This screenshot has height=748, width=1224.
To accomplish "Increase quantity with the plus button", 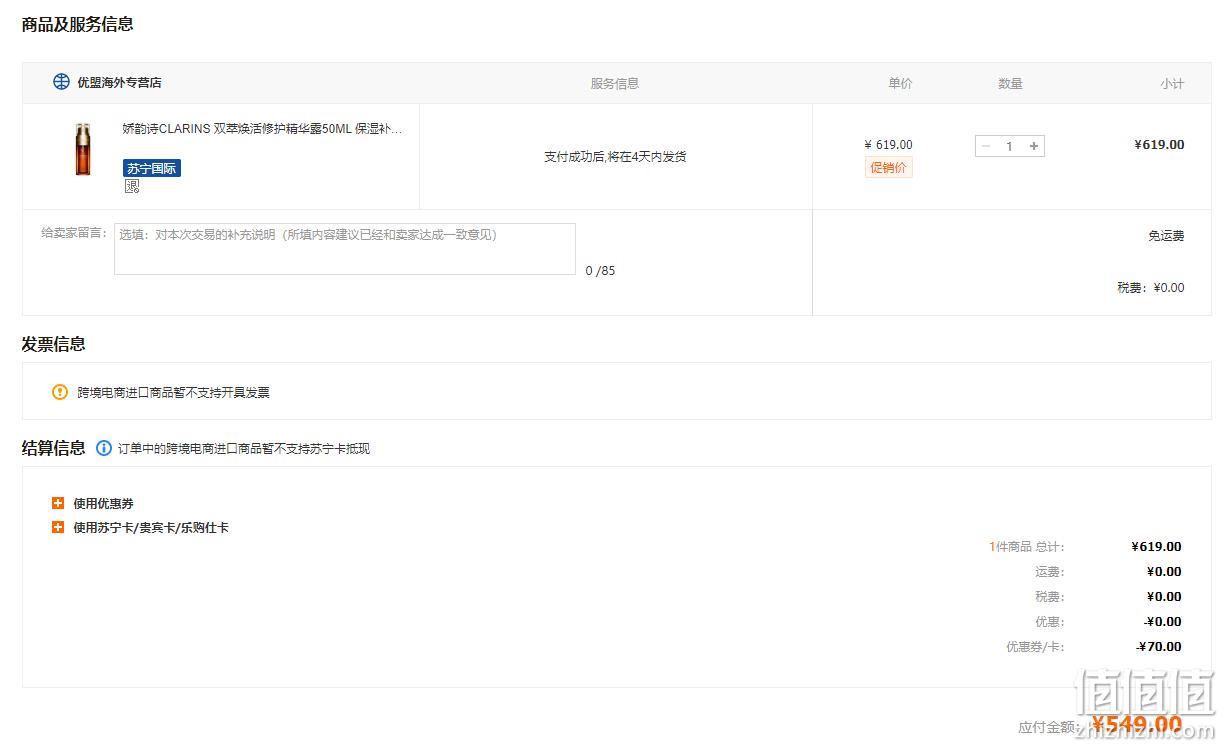I will point(1034,146).
